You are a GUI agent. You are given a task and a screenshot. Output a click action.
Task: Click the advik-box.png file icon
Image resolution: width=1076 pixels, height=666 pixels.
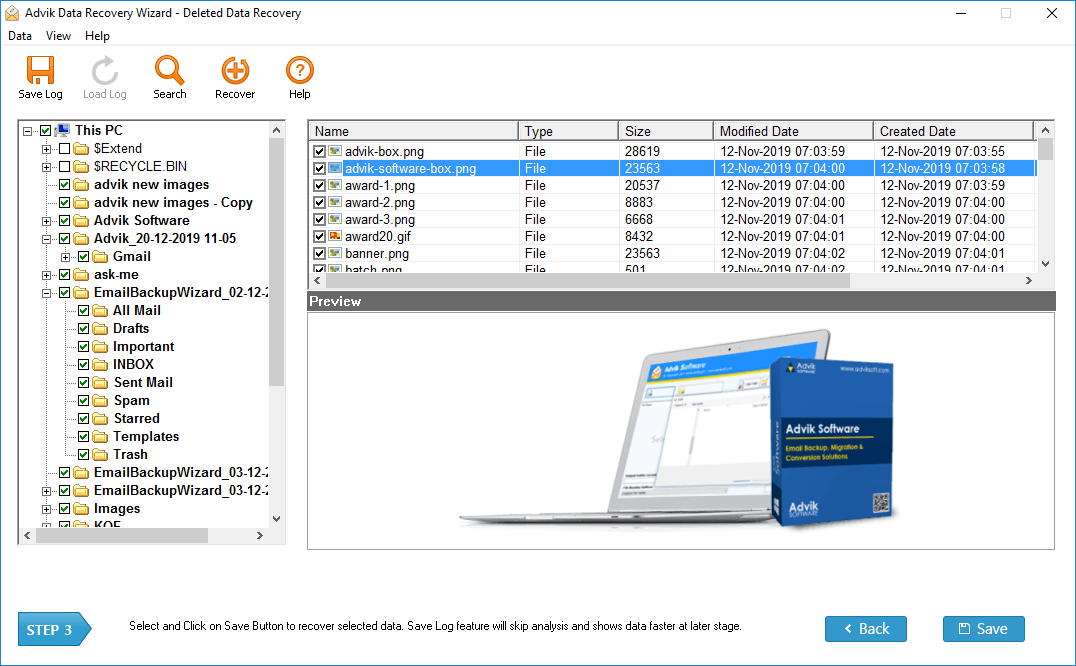[335, 151]
